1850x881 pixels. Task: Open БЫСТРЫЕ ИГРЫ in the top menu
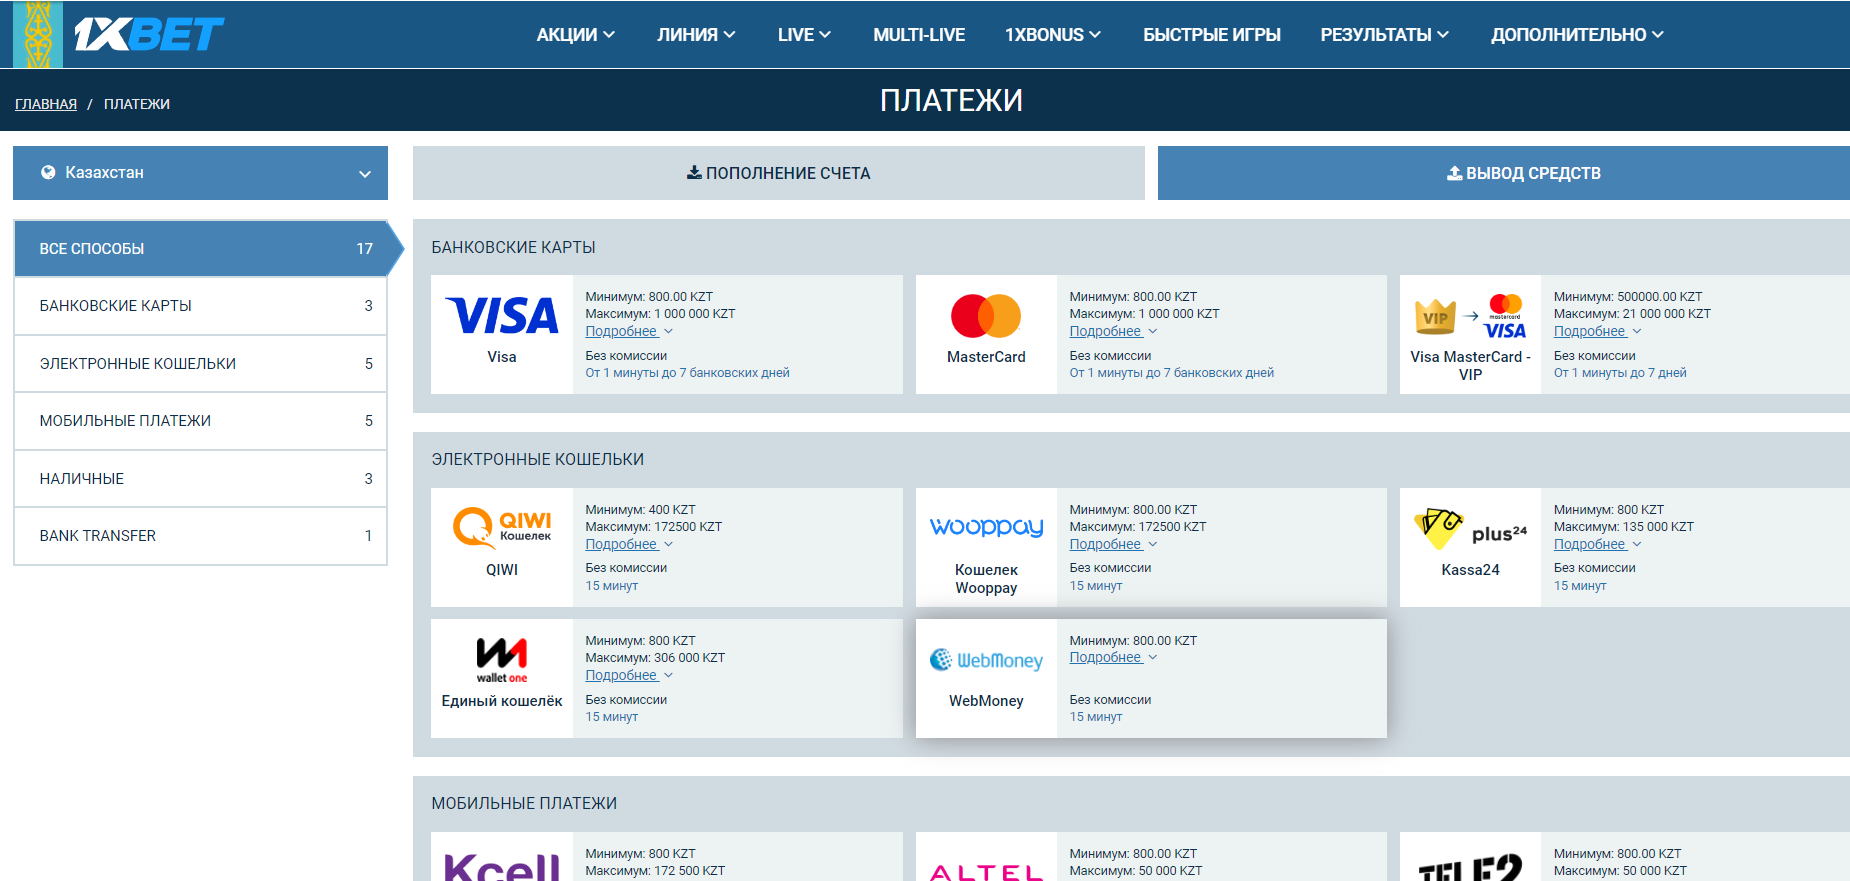click(x=1212, y=35)
